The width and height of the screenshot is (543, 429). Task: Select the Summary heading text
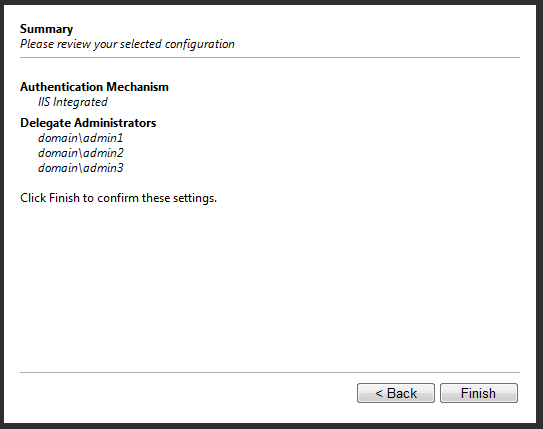tap(46, 29)
